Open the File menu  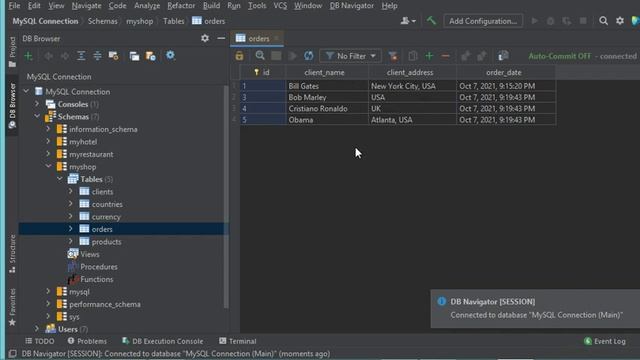click(14, 6)
